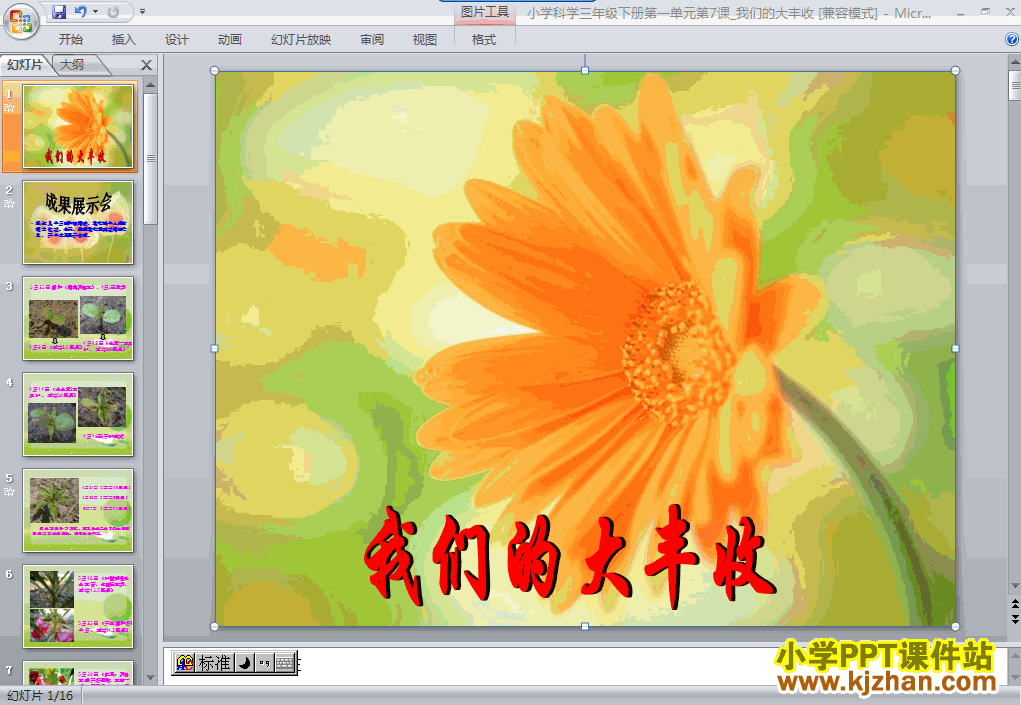1021x705 pixels.
Task: Click the thumbnail pane scroll down arrow
Action: [150, 678]
